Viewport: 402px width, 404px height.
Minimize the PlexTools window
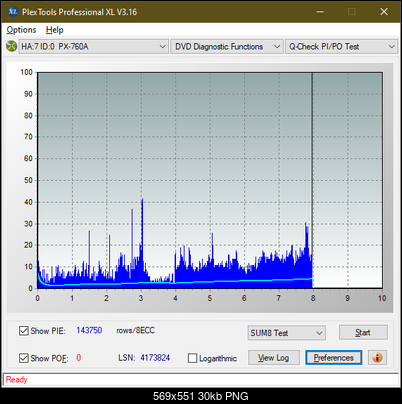320,12
